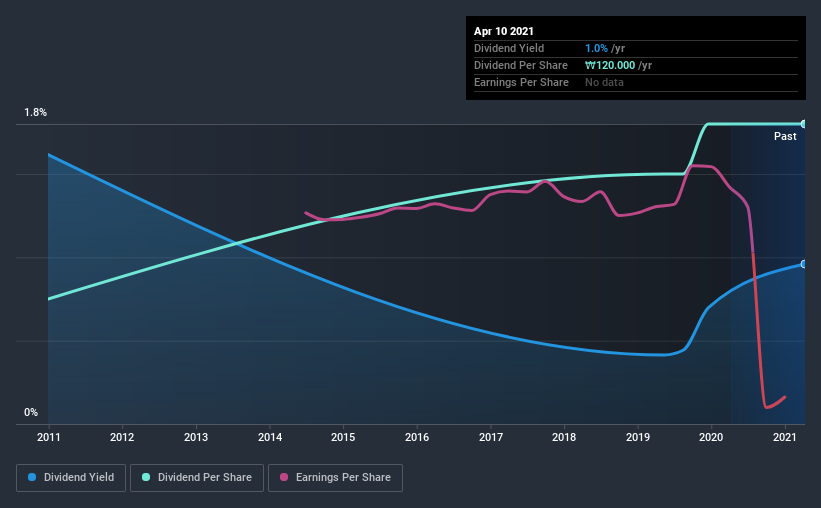Screen dimensions: 821x508
Task: Click the Dividend Per Share endpoint marker dot
Action: coord(803,124)
